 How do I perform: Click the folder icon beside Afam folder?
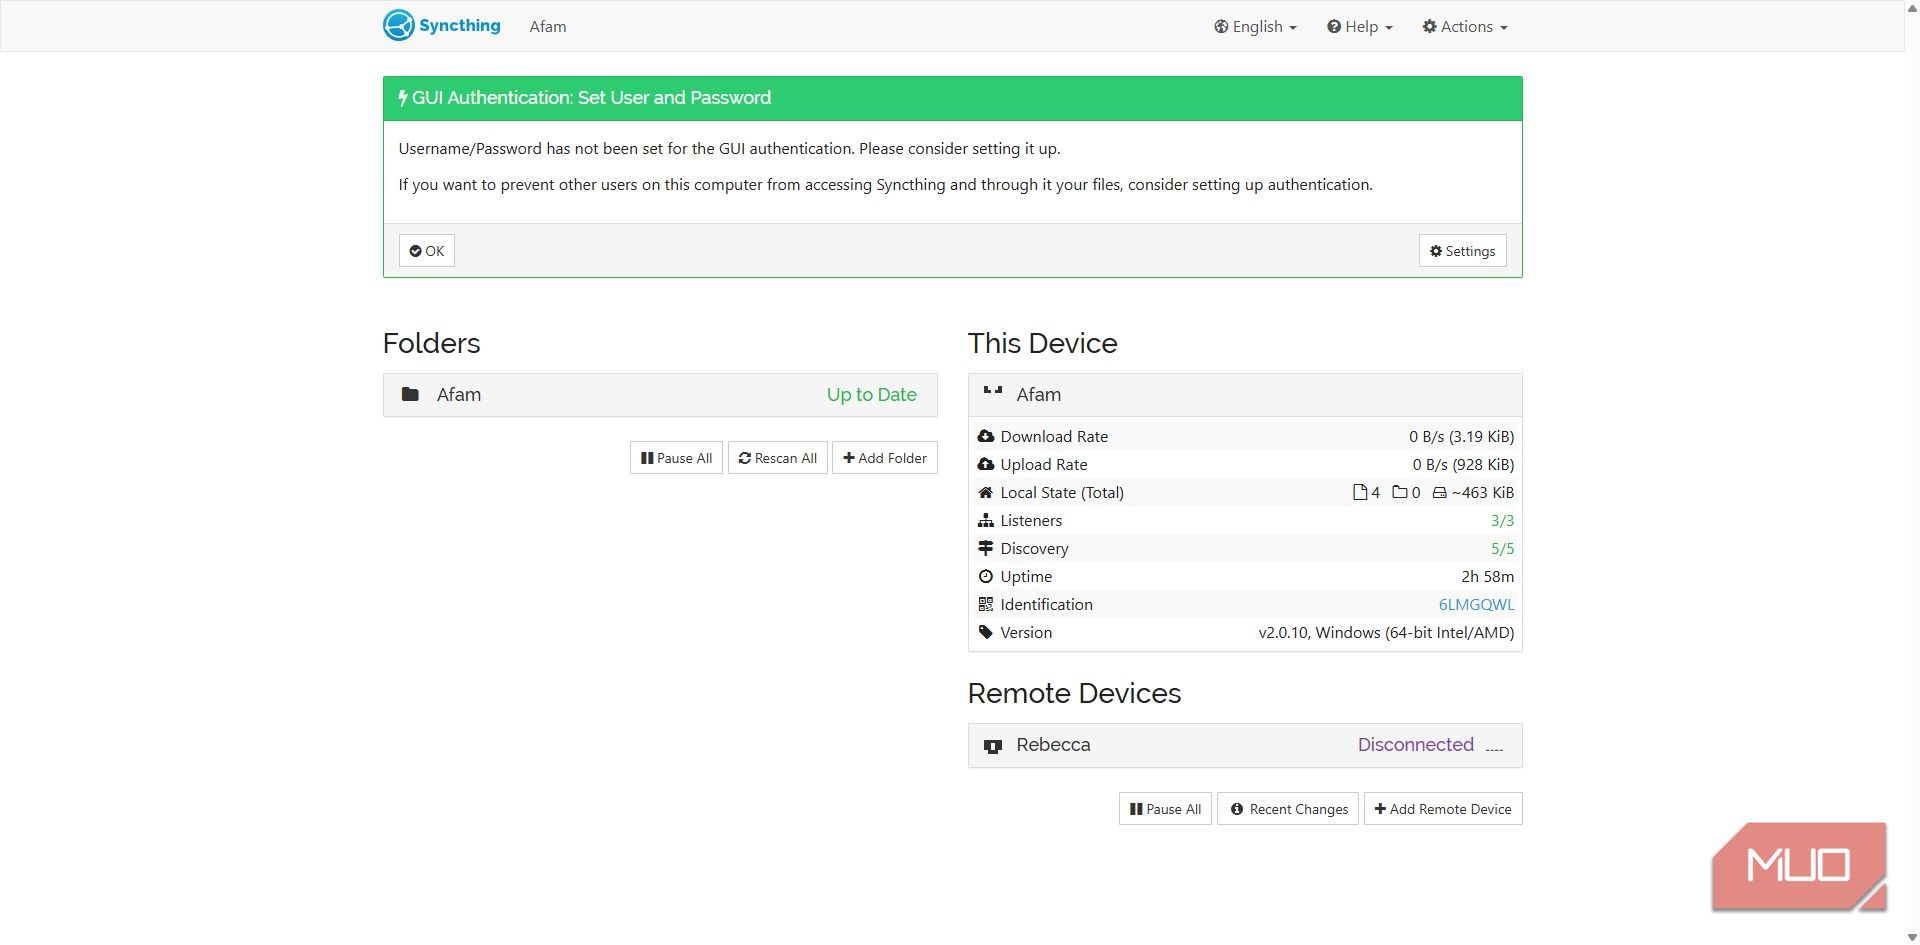(x=410, y=394)
